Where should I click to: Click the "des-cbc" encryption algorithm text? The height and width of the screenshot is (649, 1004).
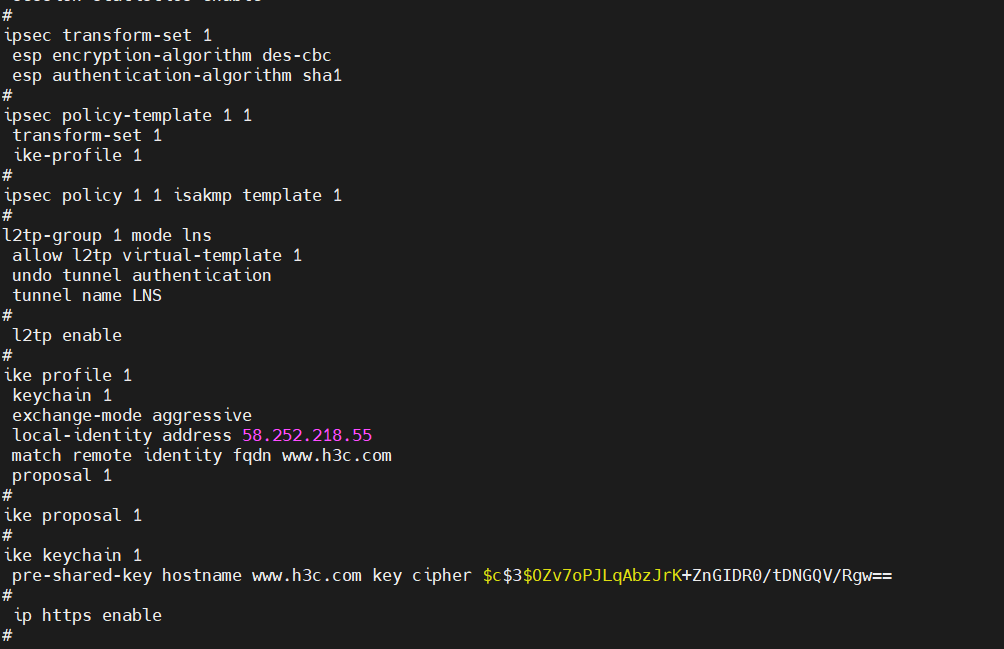tap(296, 55)
